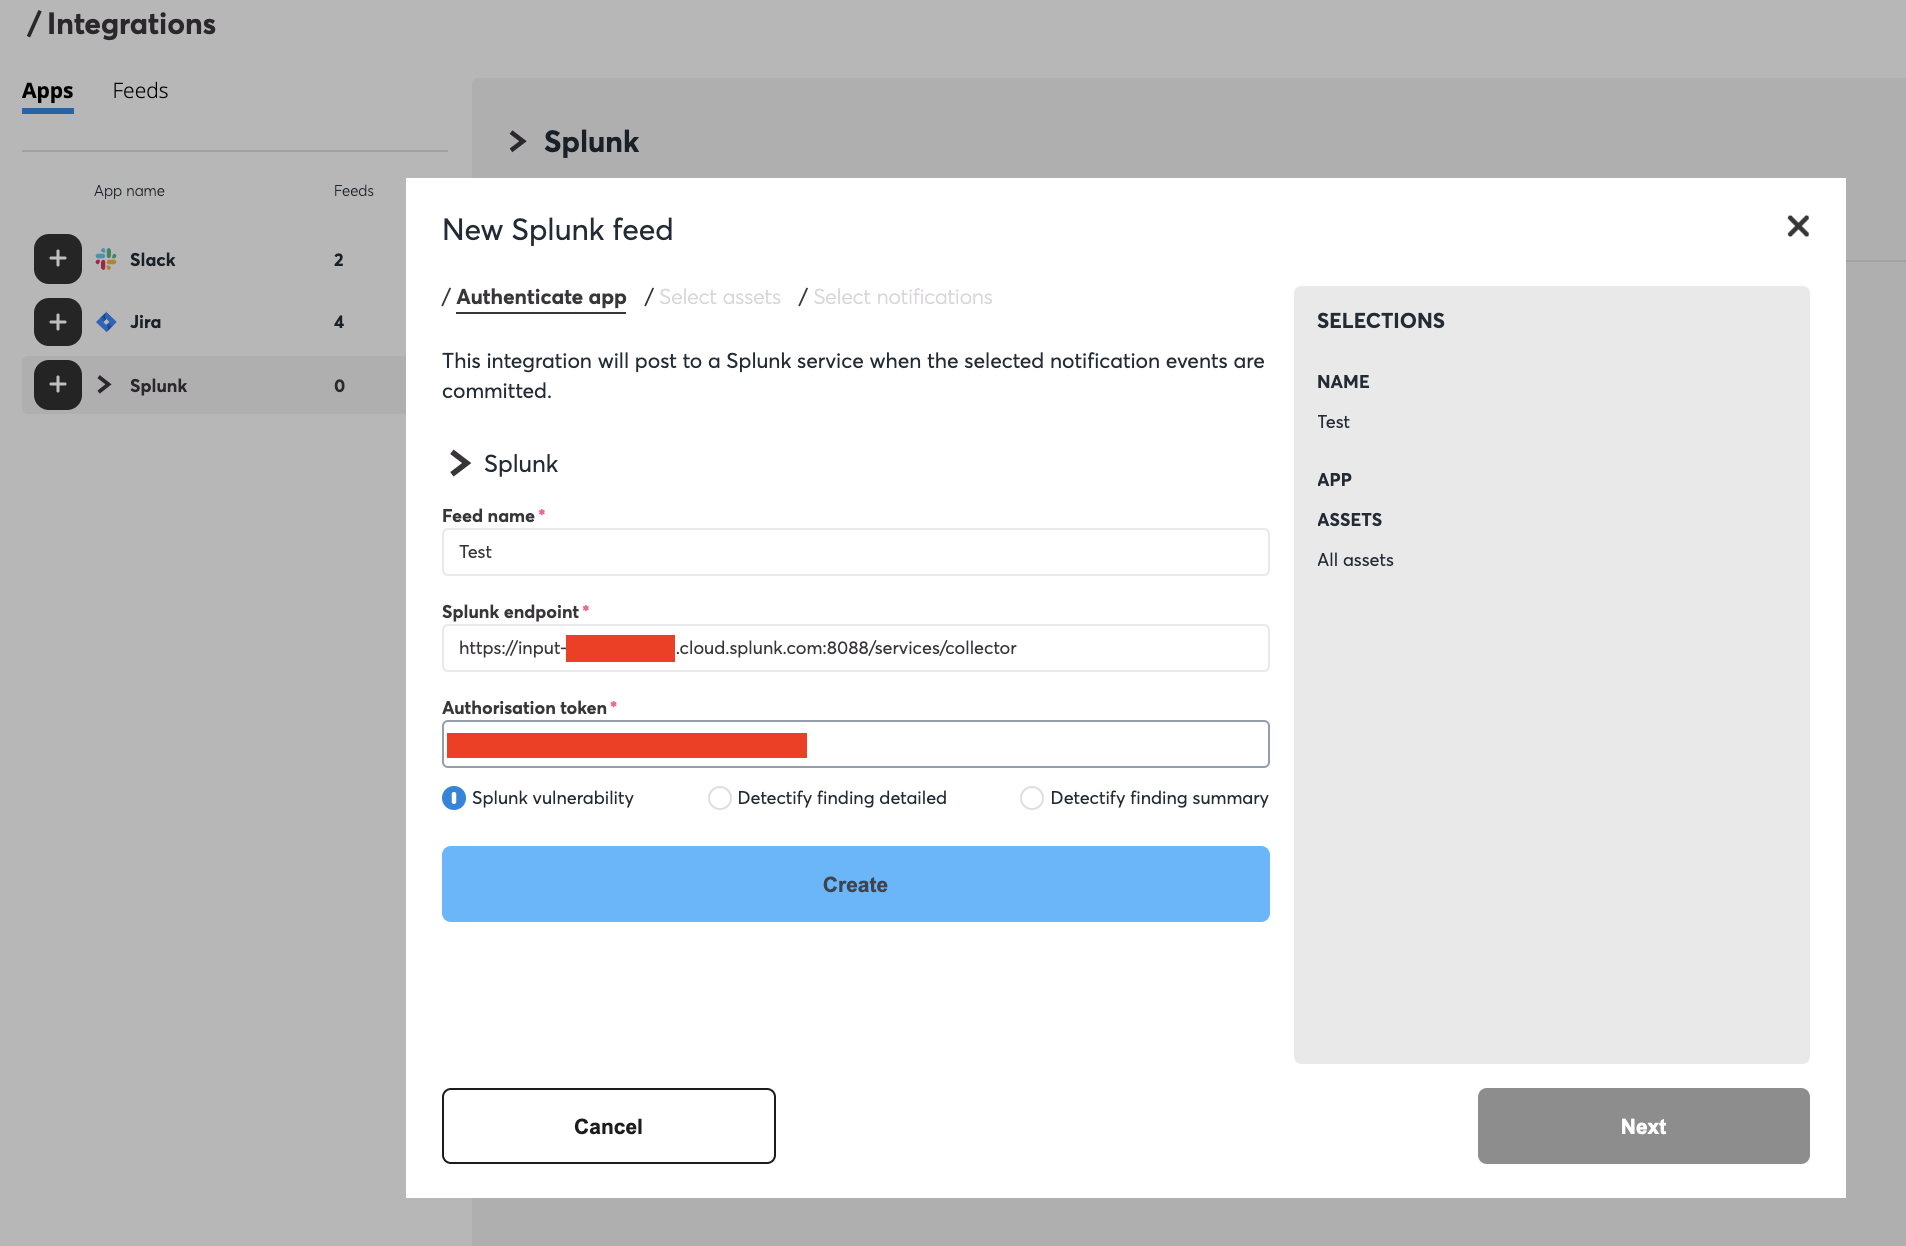This screenshot has width=1906, height=1246.
Task: Click the Next button
Action: [x=1644, y=1126]
